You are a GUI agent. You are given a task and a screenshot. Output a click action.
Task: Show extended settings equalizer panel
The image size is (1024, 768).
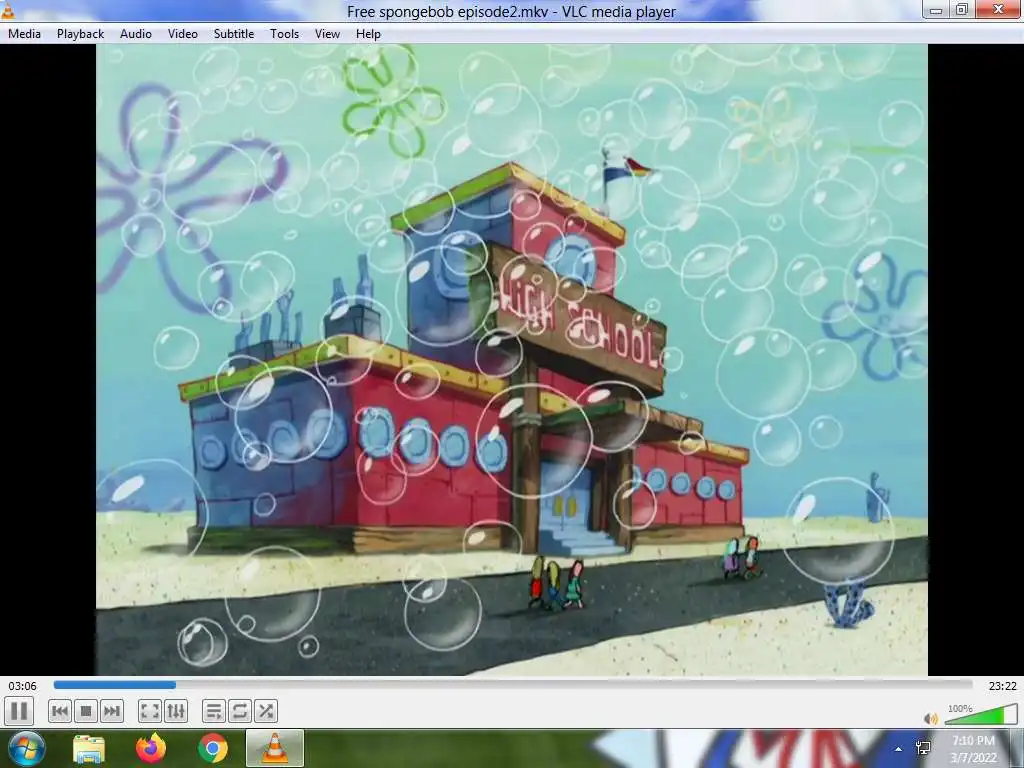176,711
